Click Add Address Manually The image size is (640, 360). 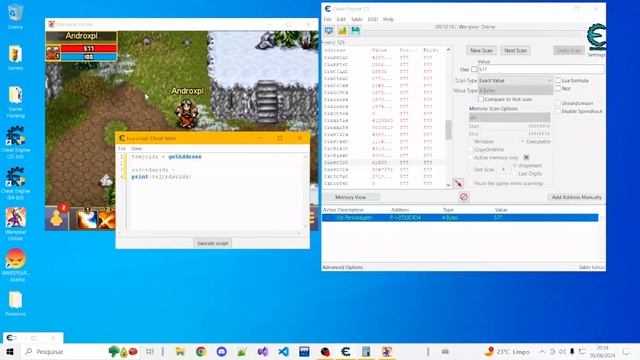pos(576,197)
